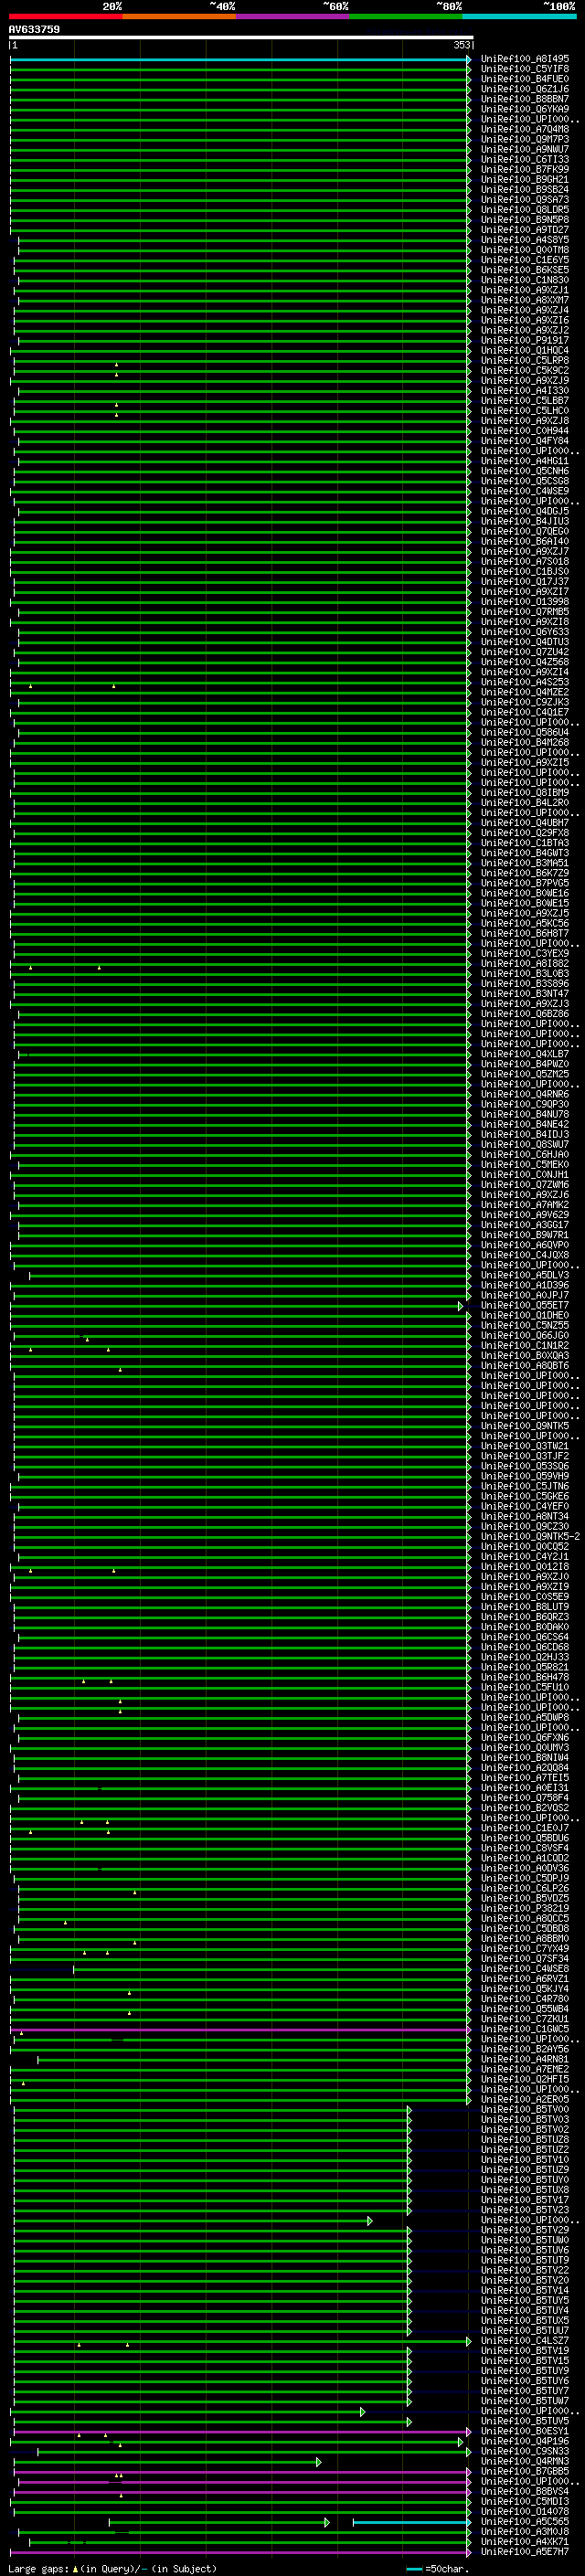585x2576 pixels.
Task: Select hit label UniRef100_Q66JG0
Action: (525, 1335)
